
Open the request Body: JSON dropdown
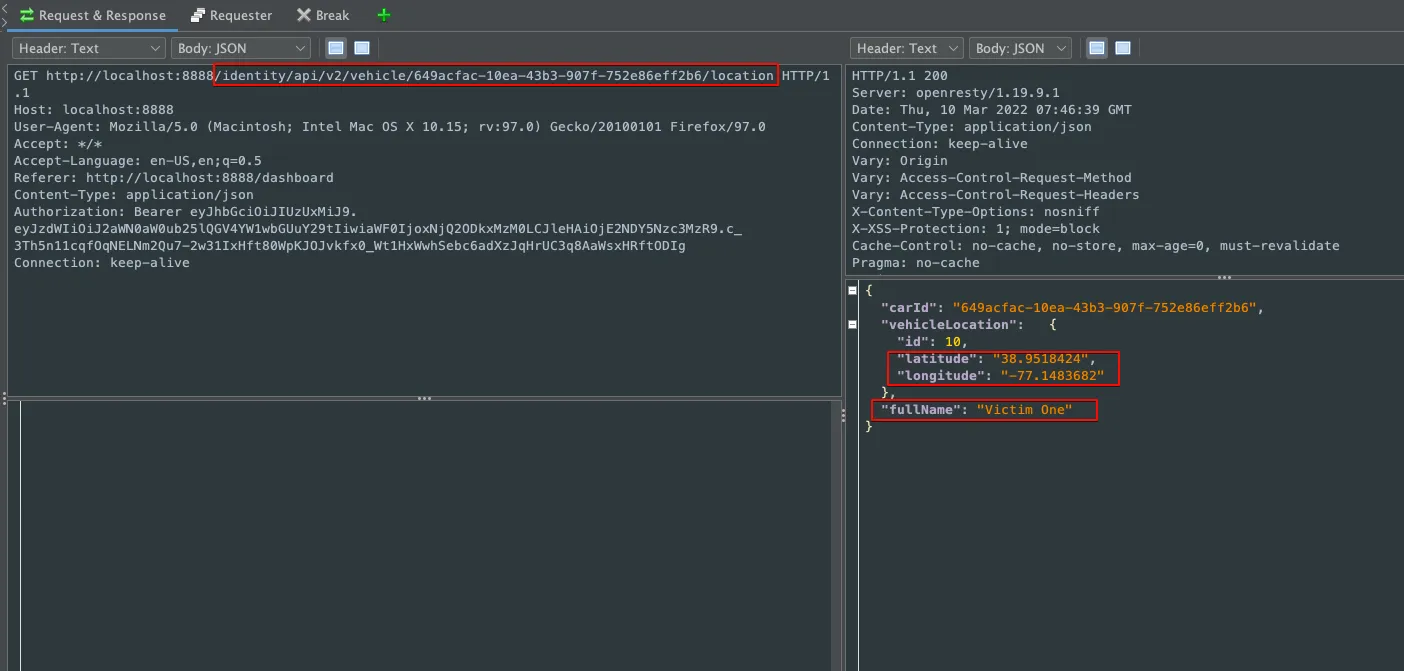click(x=242, y=48)
